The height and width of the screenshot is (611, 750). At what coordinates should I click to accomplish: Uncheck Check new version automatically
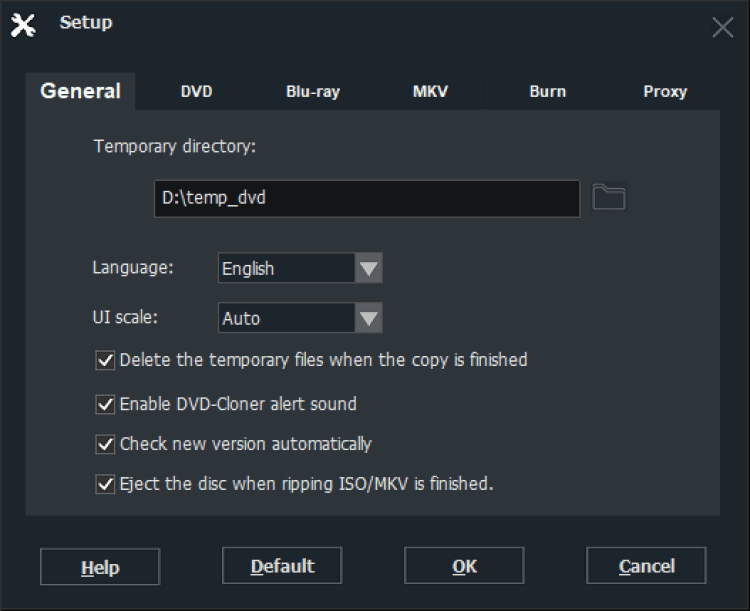coord(105,444)
